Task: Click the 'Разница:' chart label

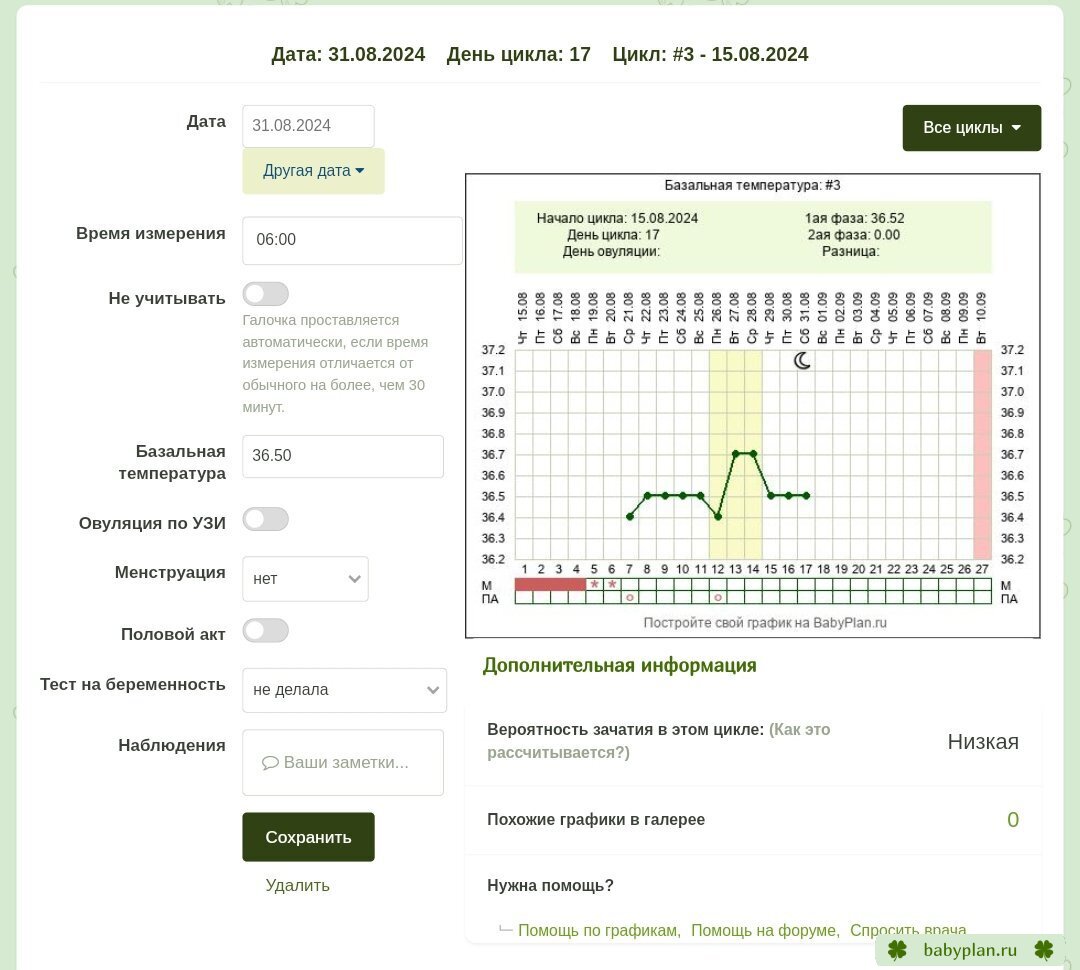Action: pos(851,251)
